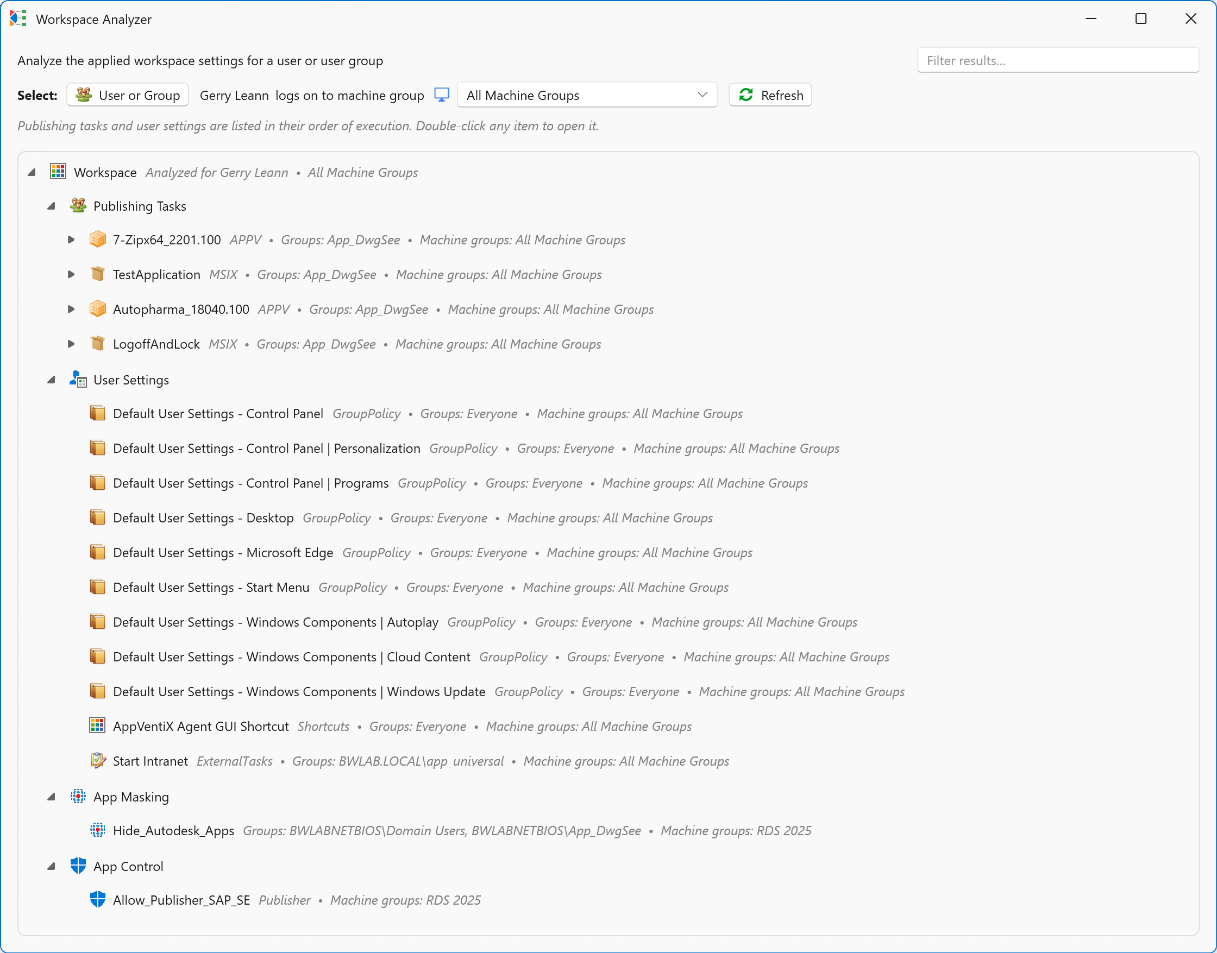
Task: Click the User Settings node icon
Action: 78,379
